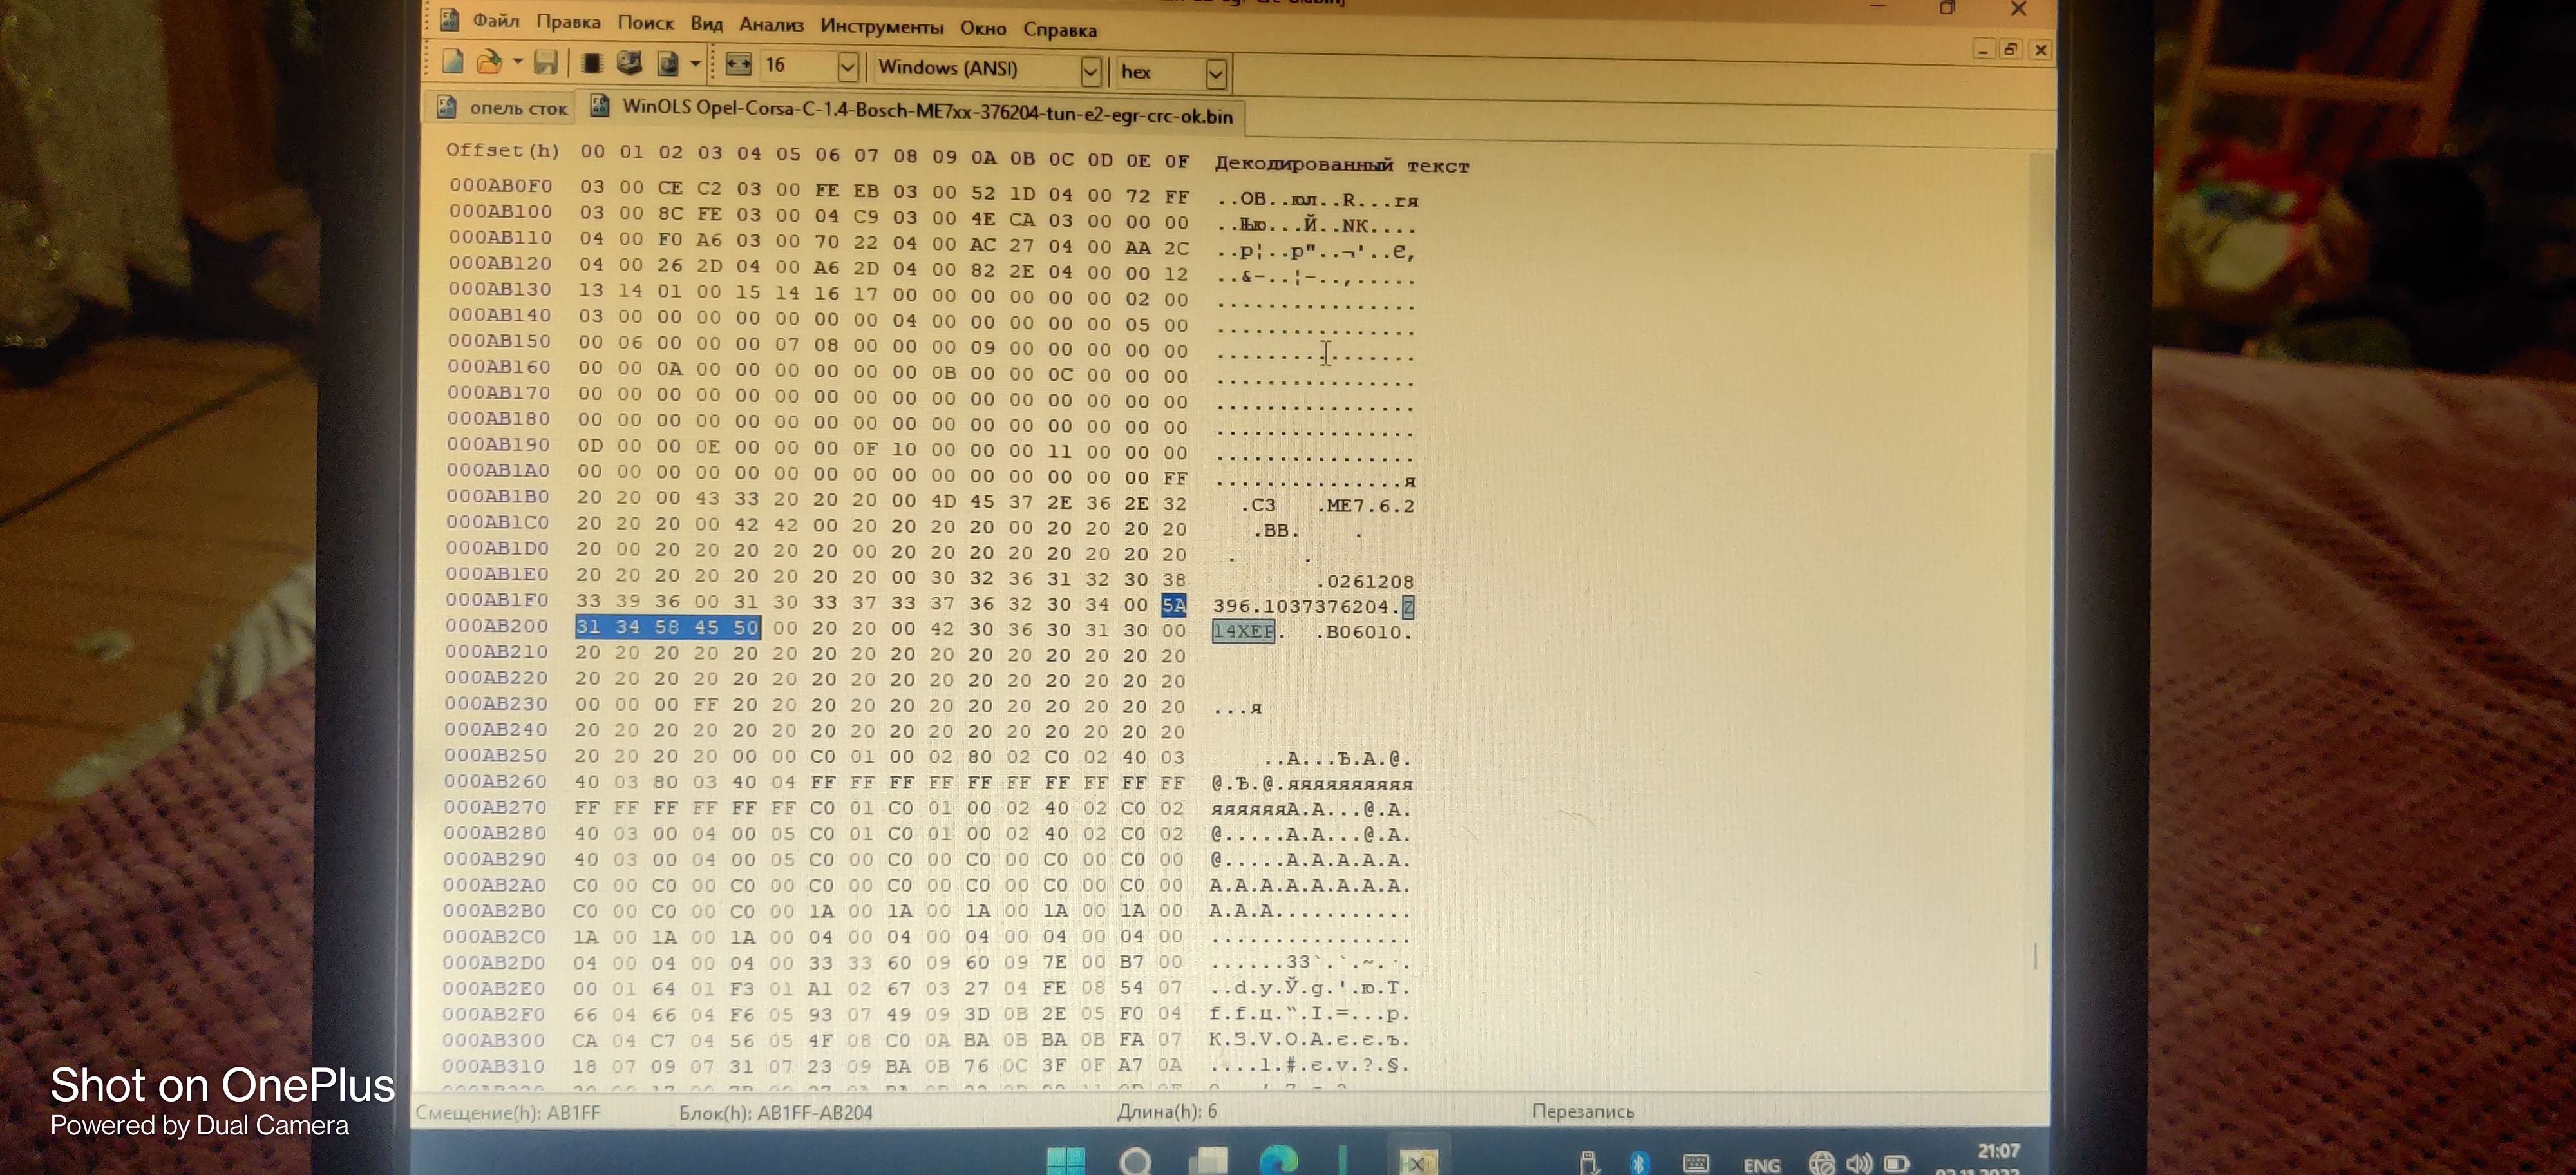Click the Open disk toolbar icon

(x=629, y=64)
